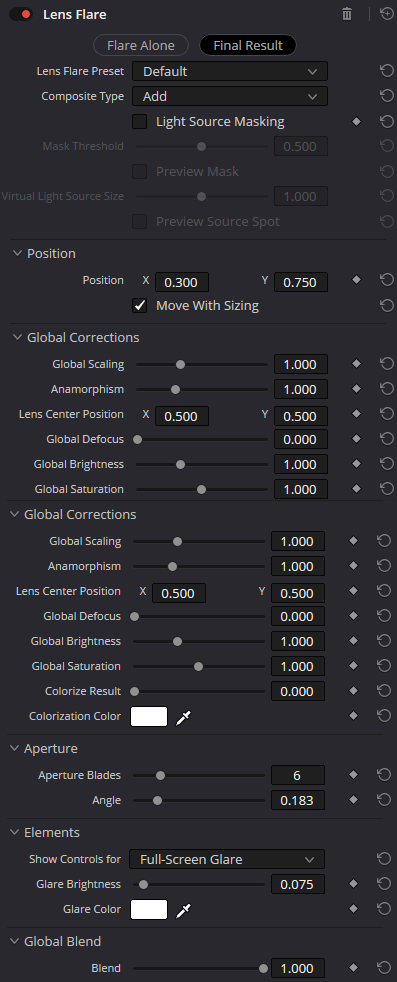397x982 pixels.
Task: Add keyframe for Global Blend amount
Action: (x=353, y=968)
